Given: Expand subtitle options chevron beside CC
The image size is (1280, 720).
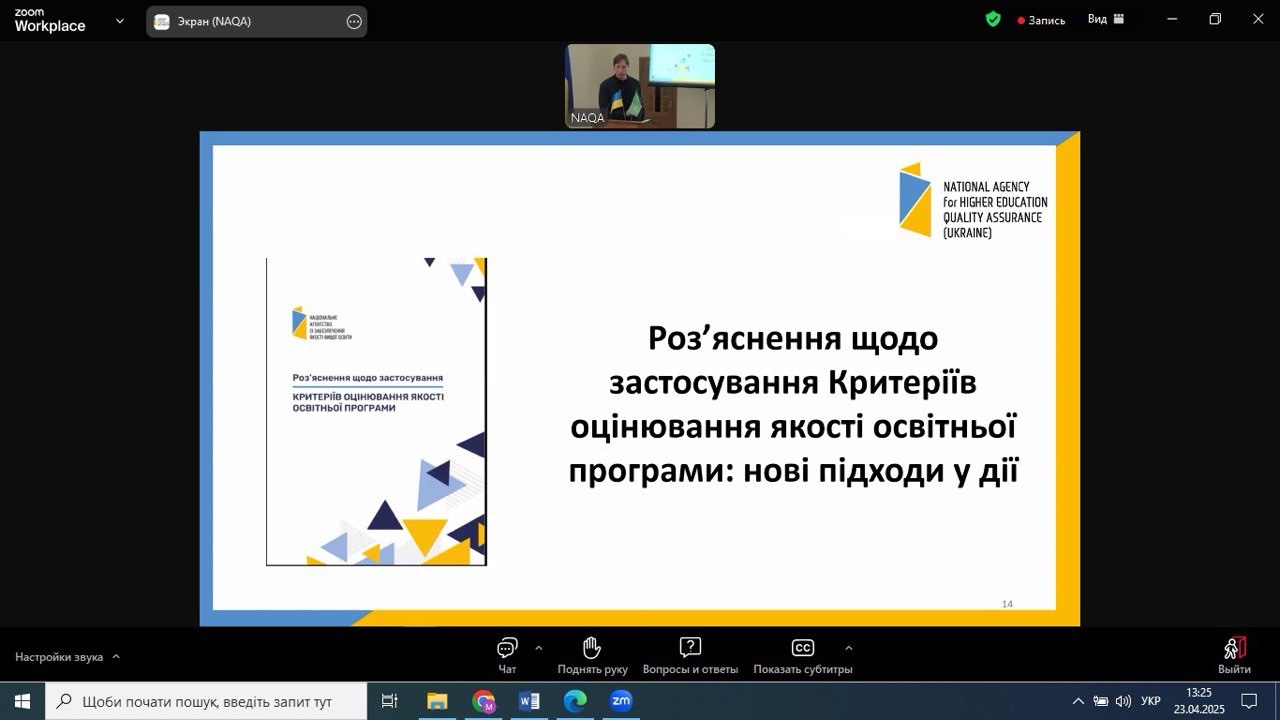Looking at the screenshot, I should (849, 647).
